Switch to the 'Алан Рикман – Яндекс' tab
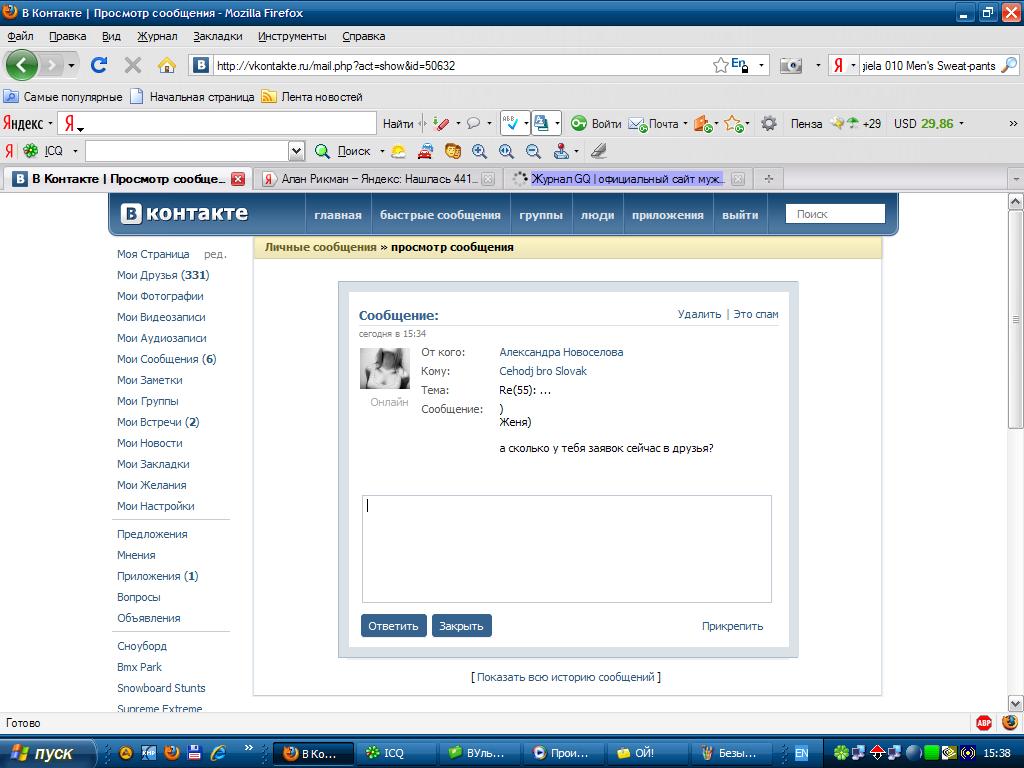The image size is (1024, 768). coord(379,179)
